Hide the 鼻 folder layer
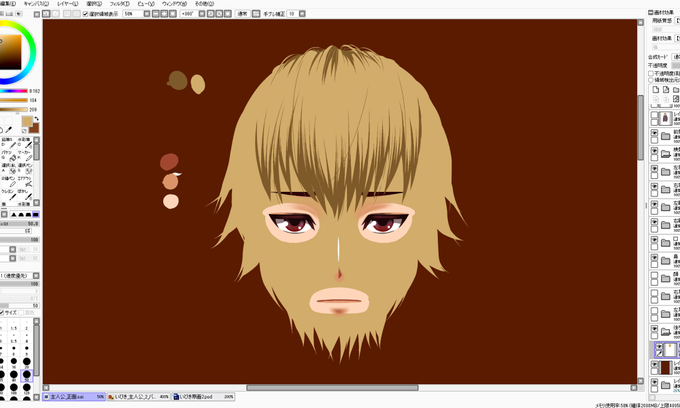Image resolution: width=680 pixels, height=408 pixels. click(654, 257)
